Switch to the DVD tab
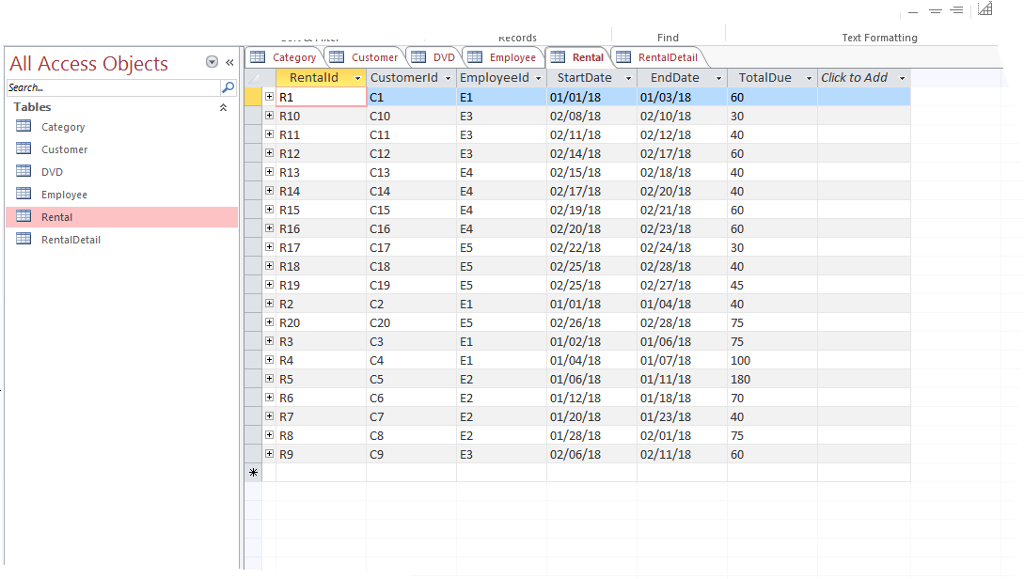Image resolution: width=1024 pixels, height=579 pixels. 440,57
